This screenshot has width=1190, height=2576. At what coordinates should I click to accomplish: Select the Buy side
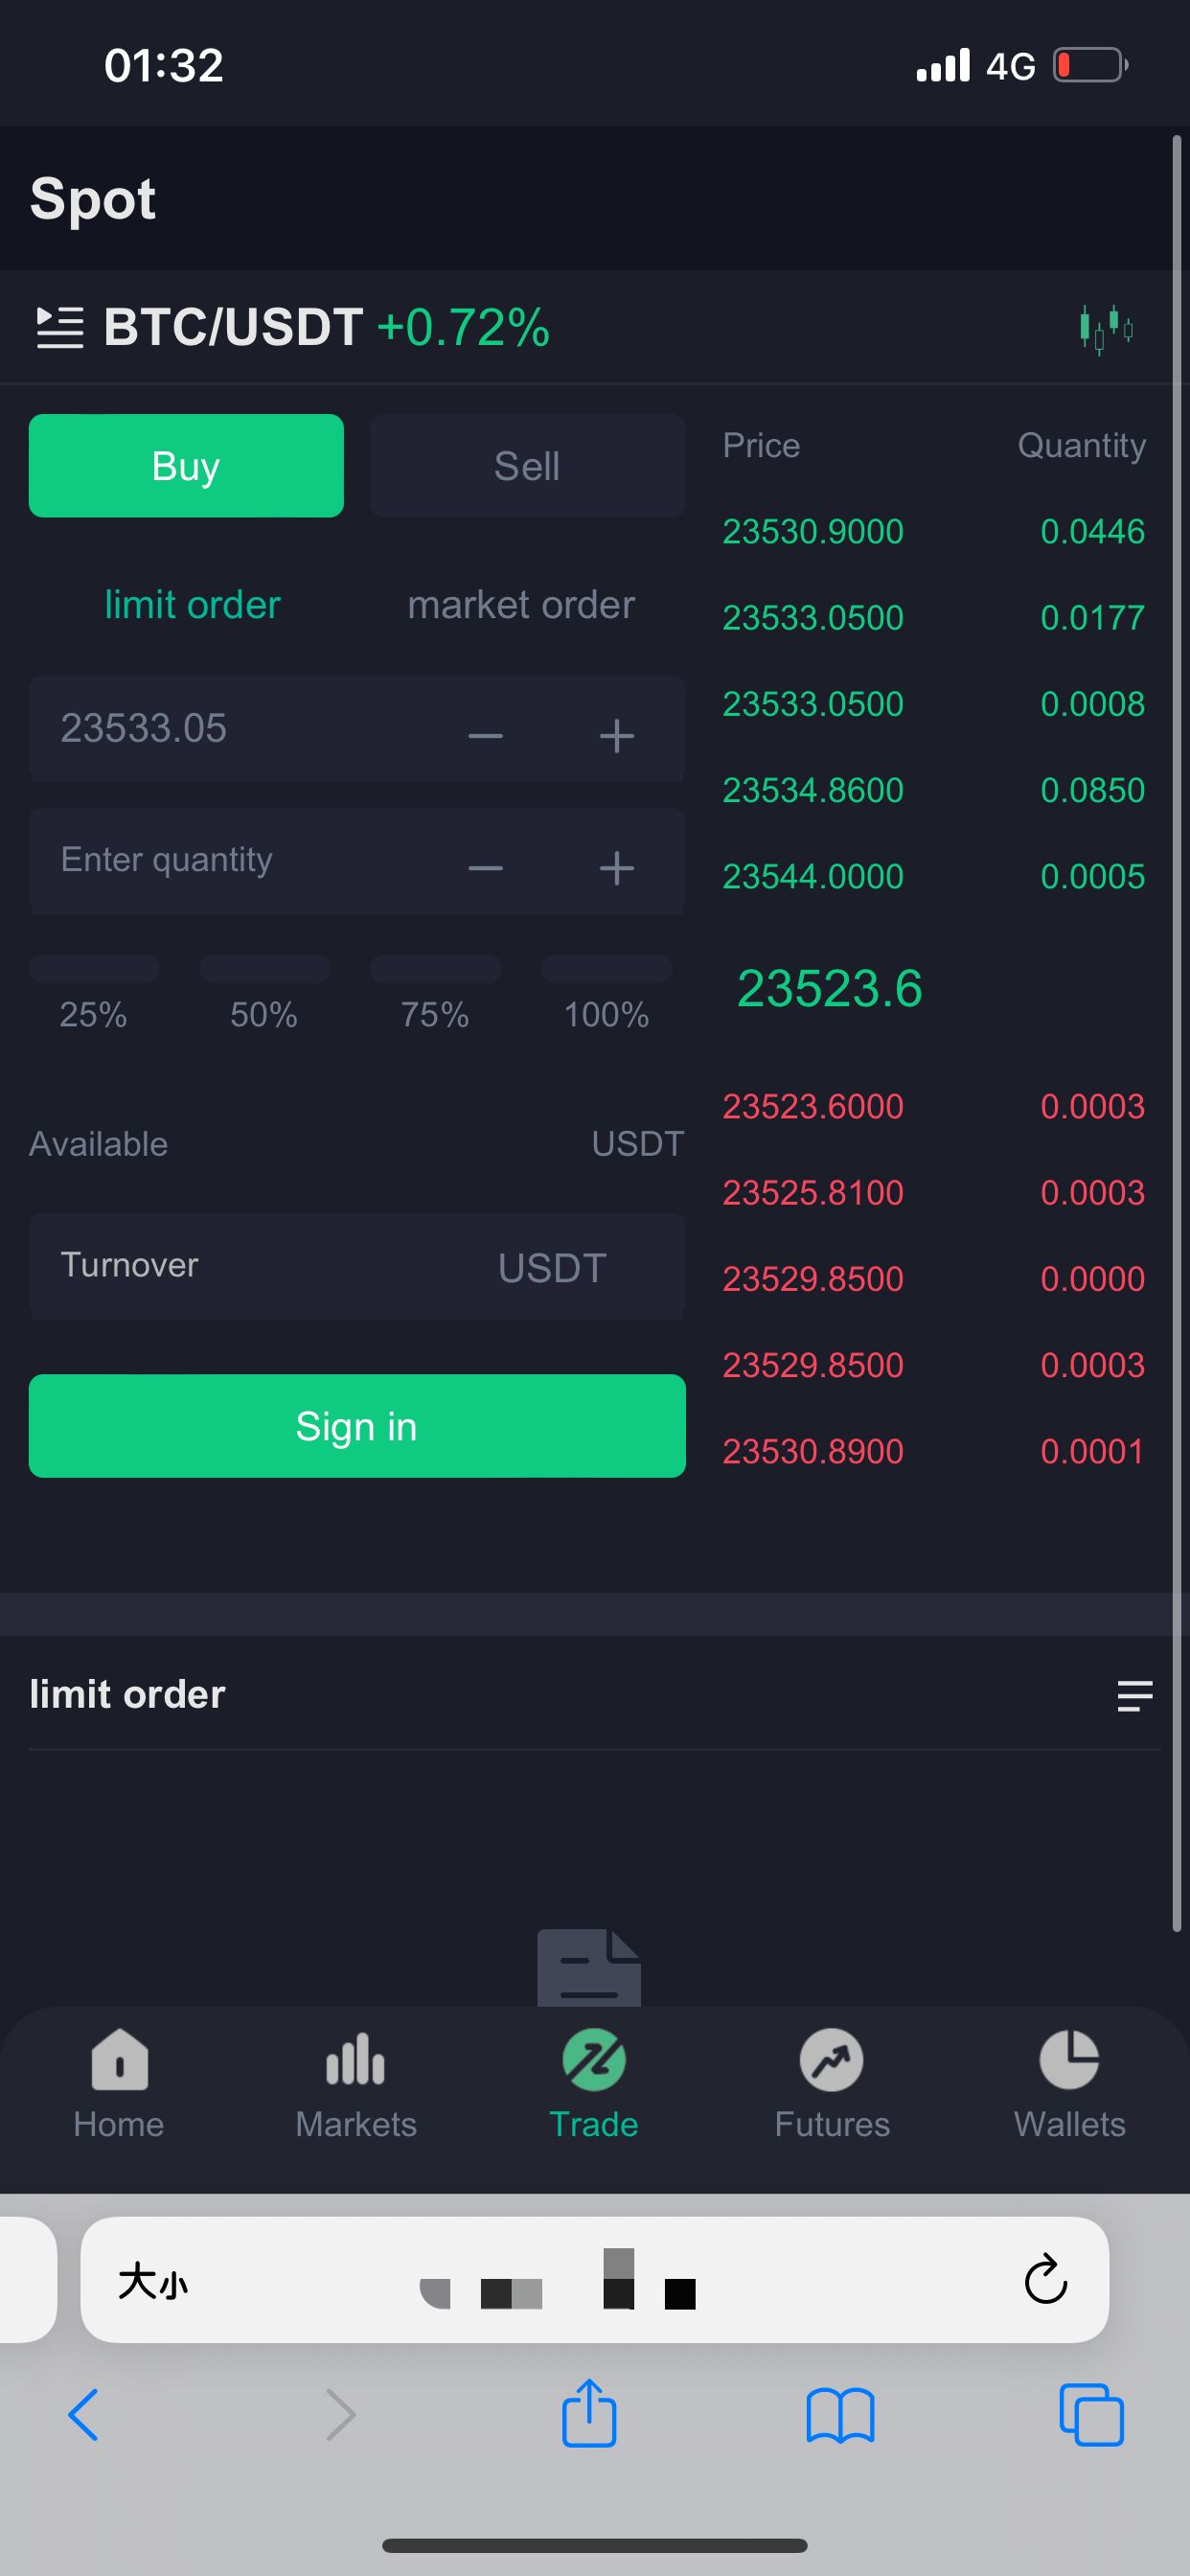coord(186,466)
